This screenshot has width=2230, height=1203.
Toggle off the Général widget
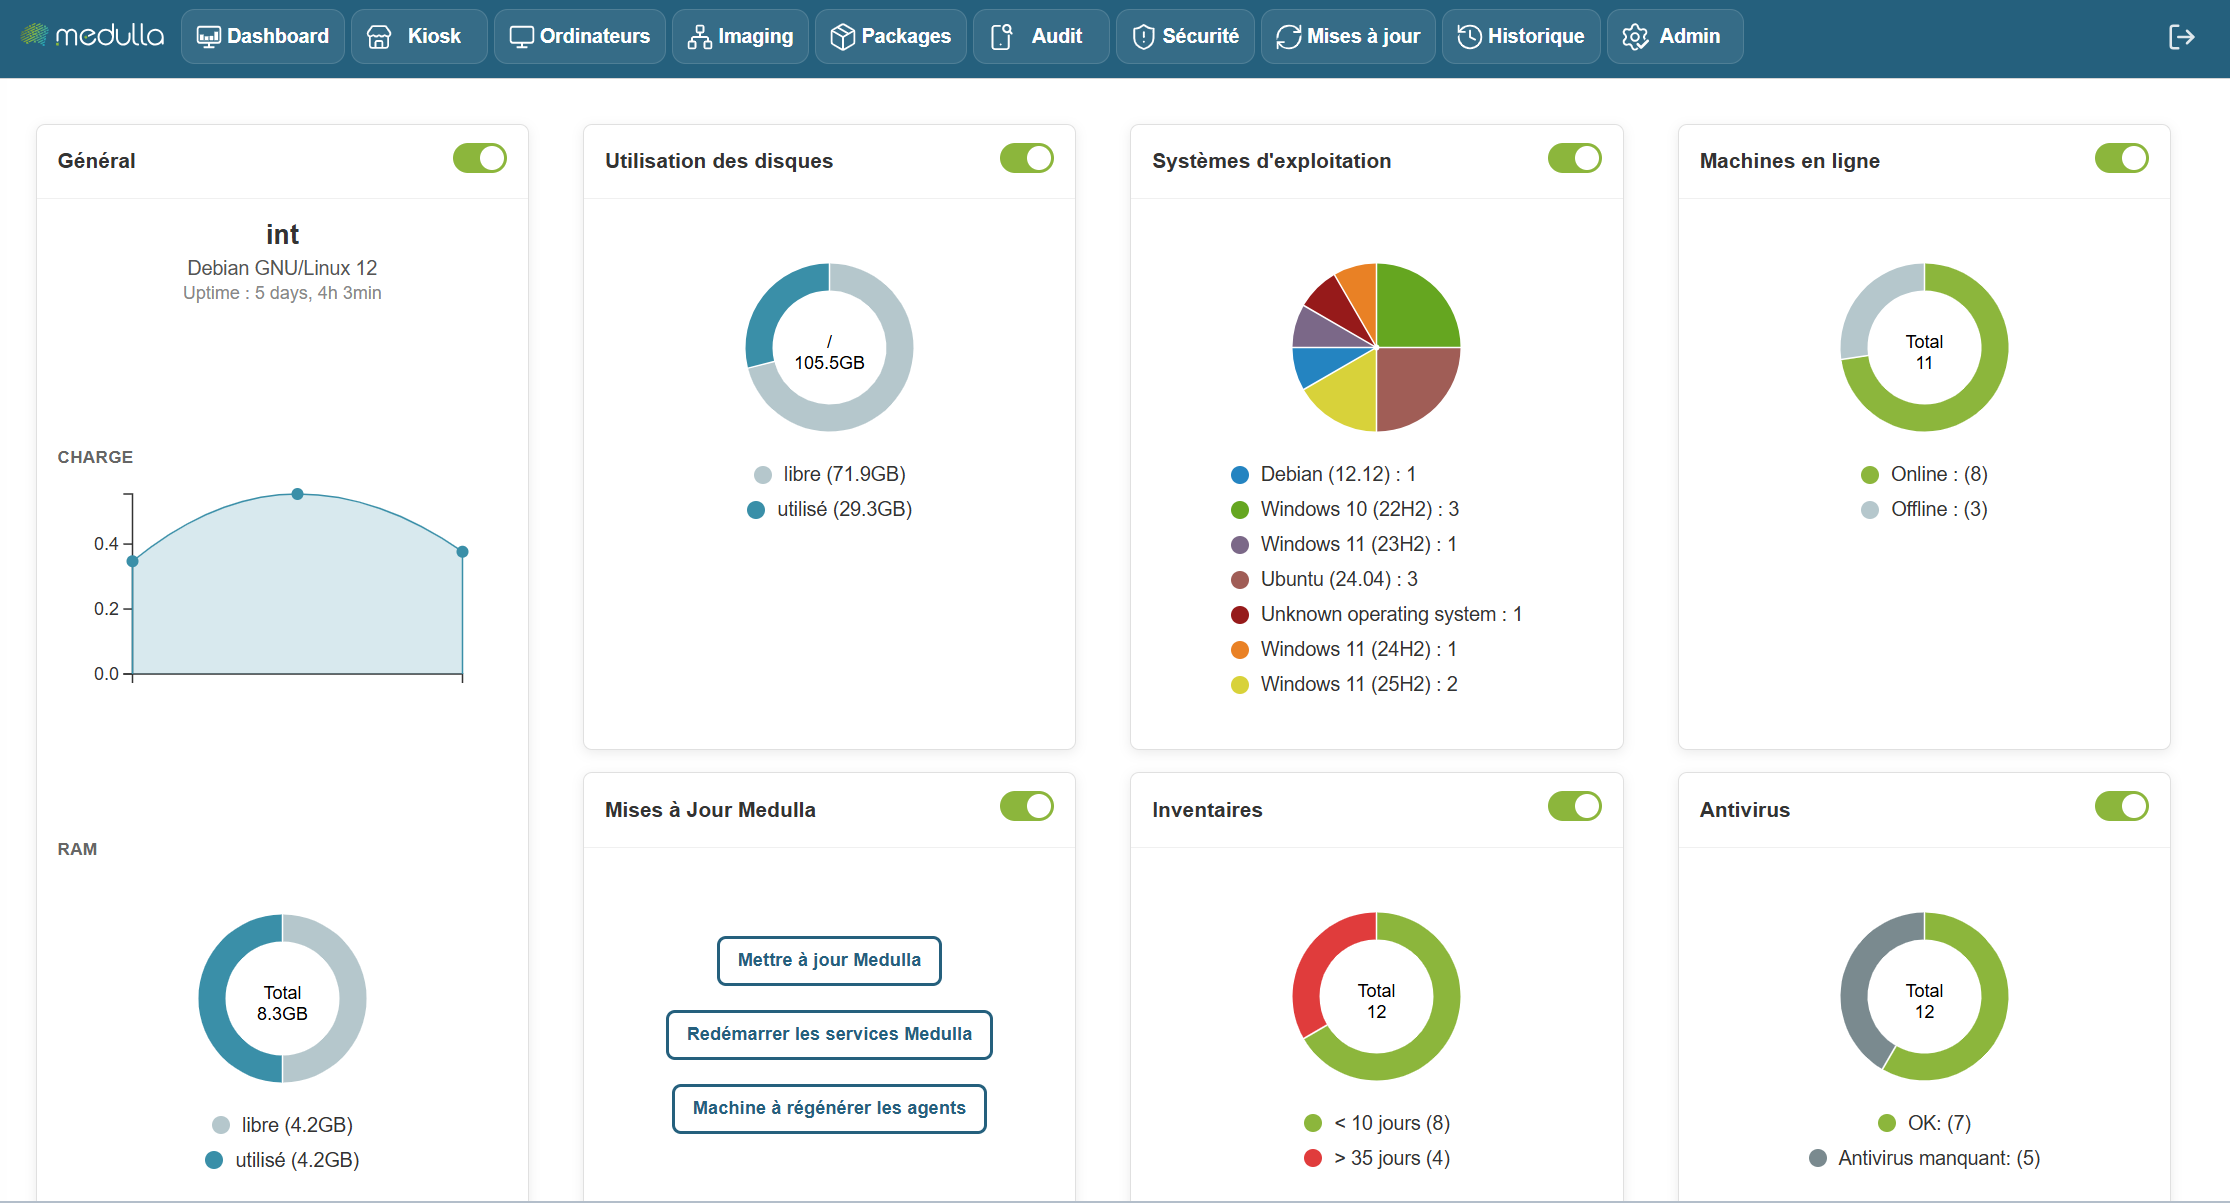tap(480, 158)
